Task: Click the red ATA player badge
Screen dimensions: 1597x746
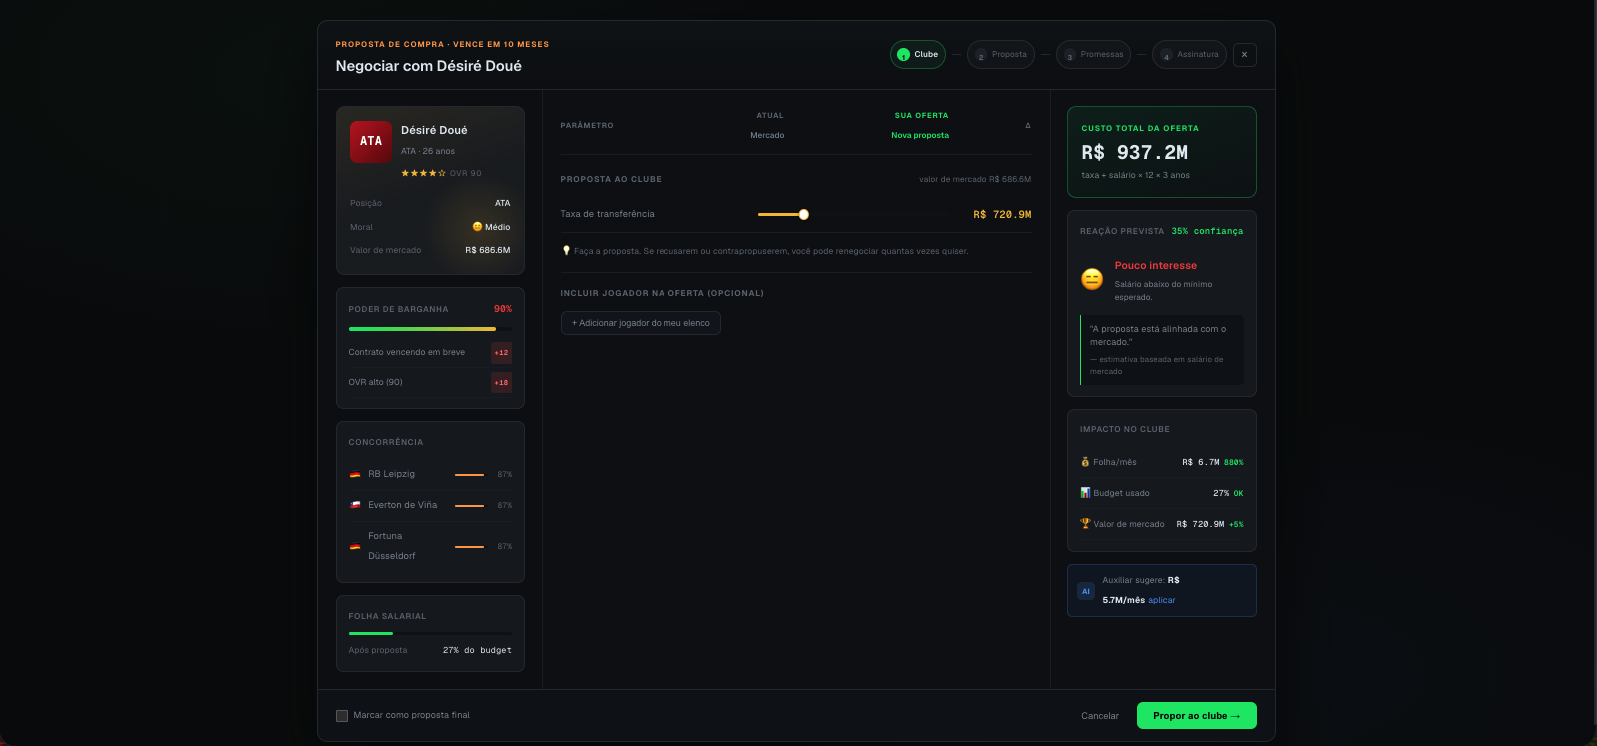Action: [x=371, y=141]
